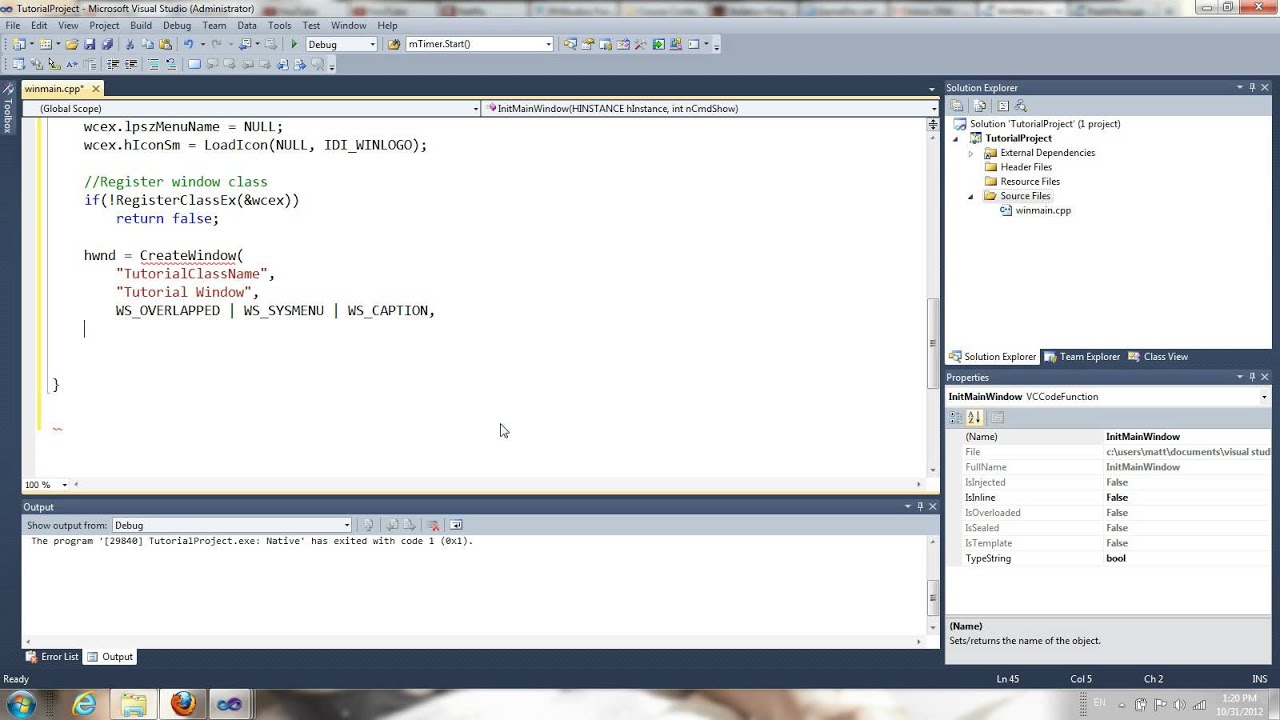The width and height of the screenshot is (1280, 720).
Task: Click the Save All icon
Action: coord(106,44)
